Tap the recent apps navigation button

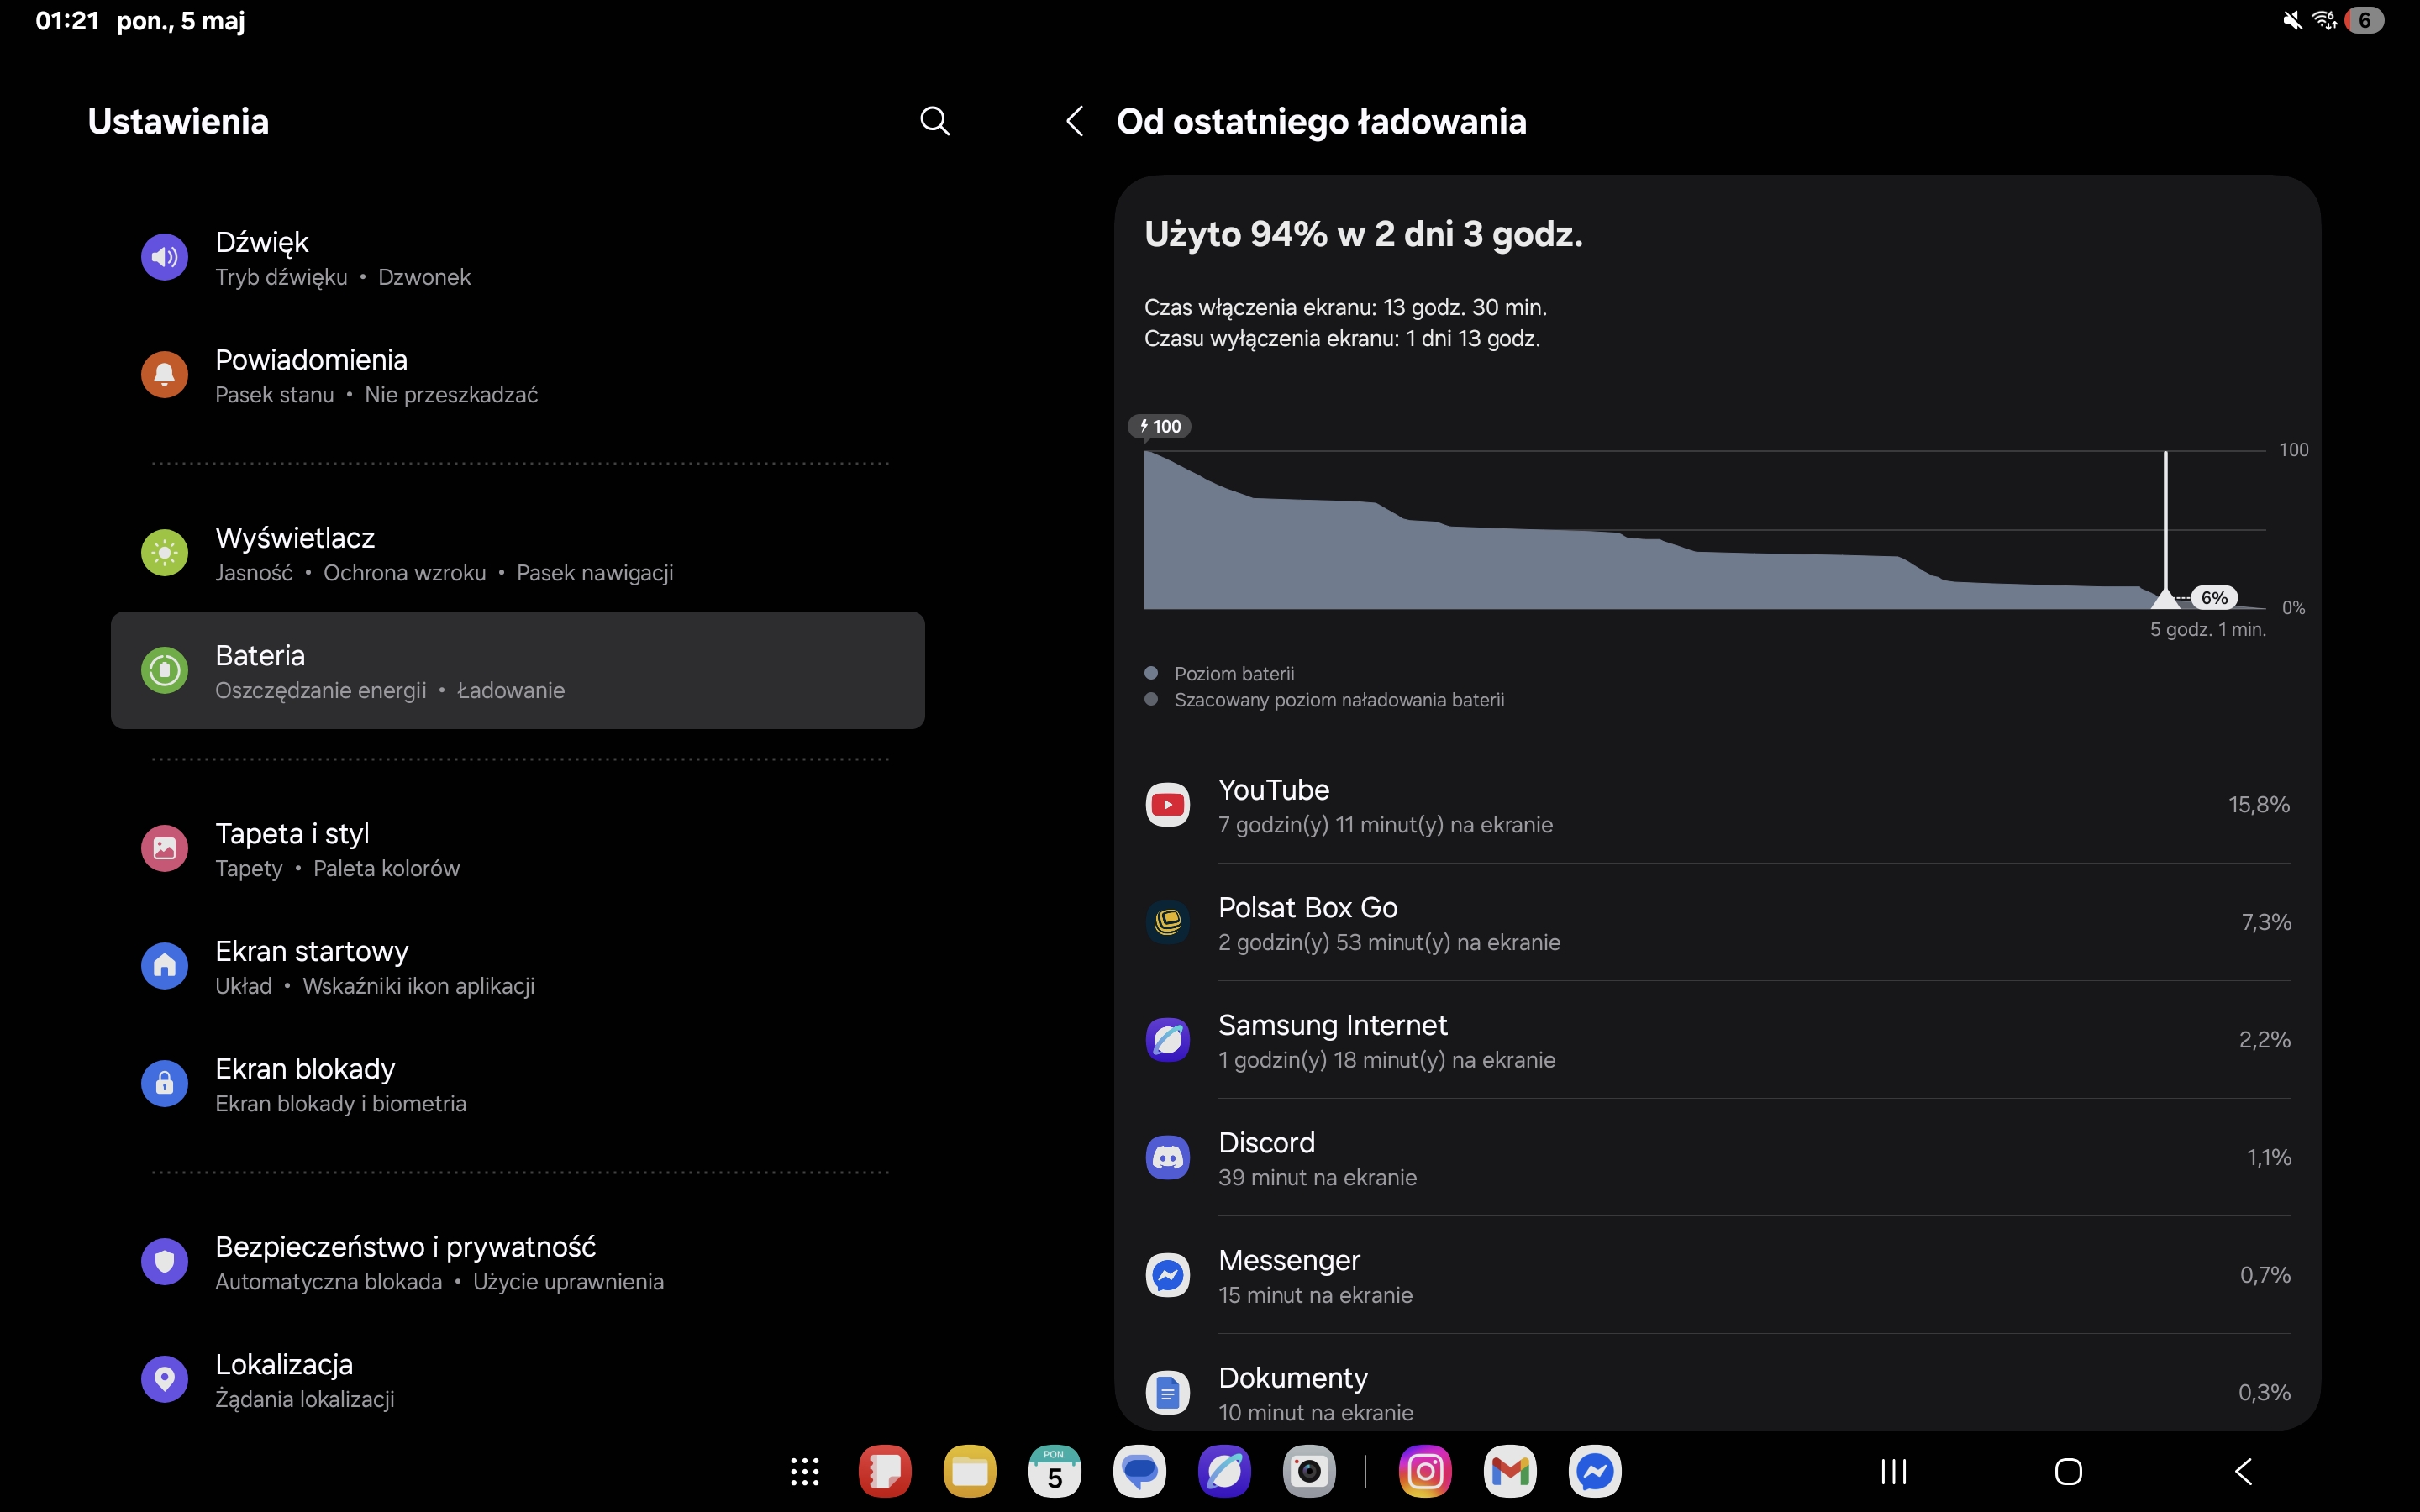pos(1894,1471)
